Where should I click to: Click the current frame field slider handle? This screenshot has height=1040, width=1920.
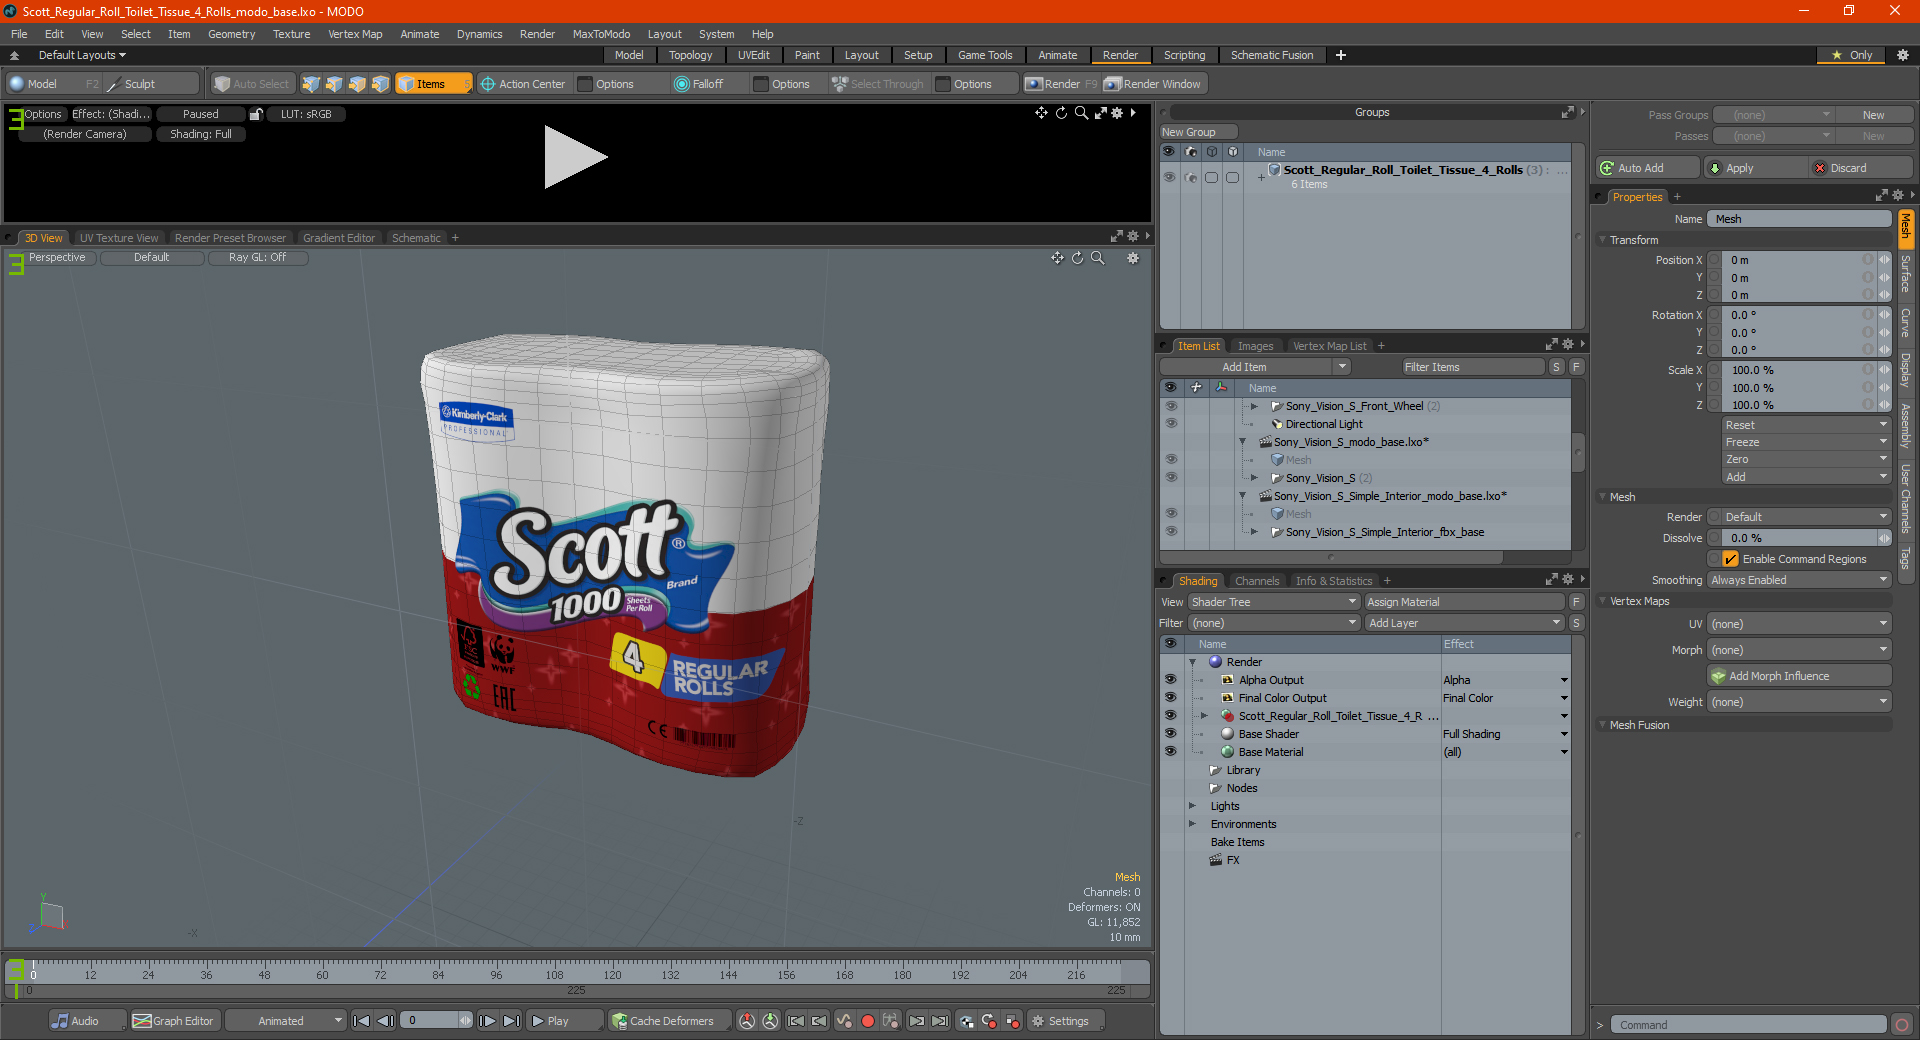465,1021
